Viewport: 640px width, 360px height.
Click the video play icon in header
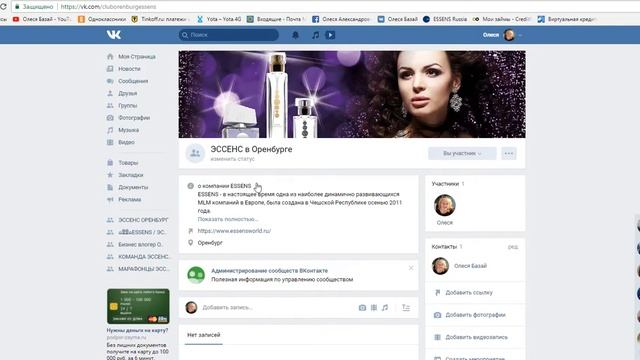(x=330, y=35)
